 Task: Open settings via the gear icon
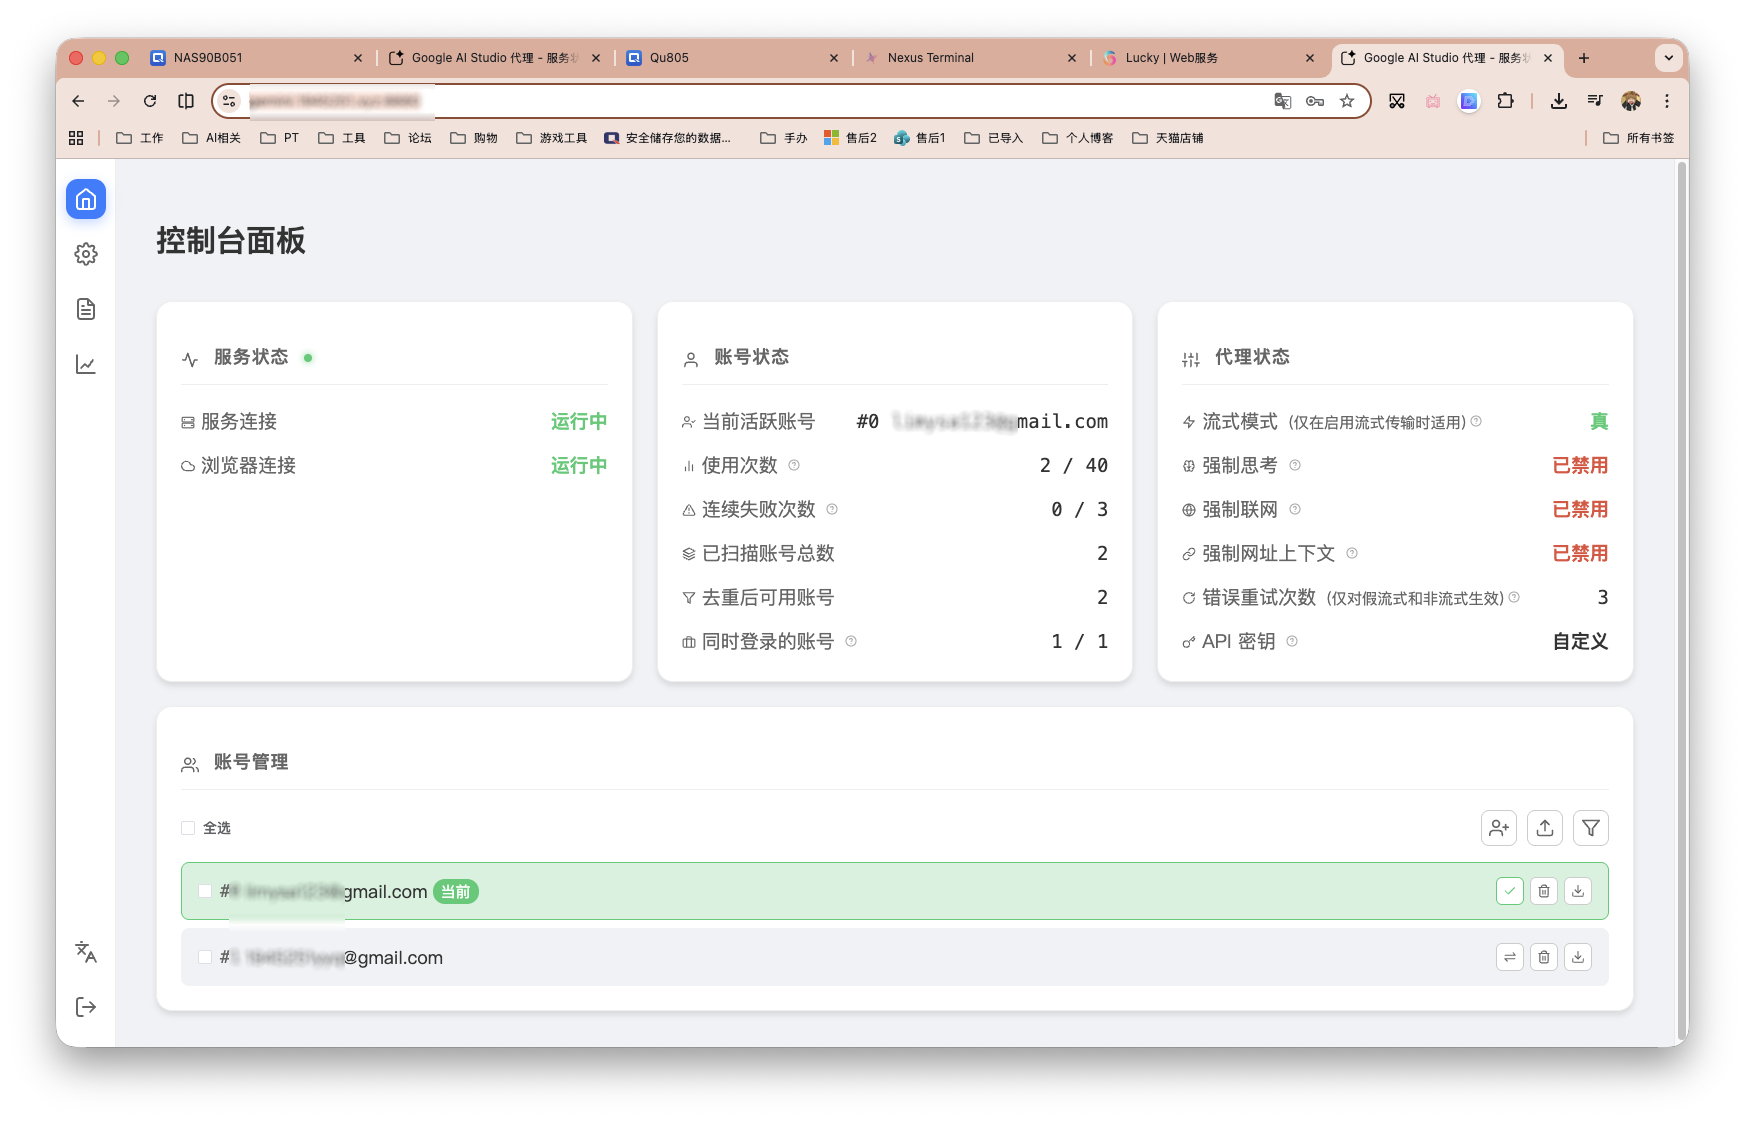pos(85,254)
